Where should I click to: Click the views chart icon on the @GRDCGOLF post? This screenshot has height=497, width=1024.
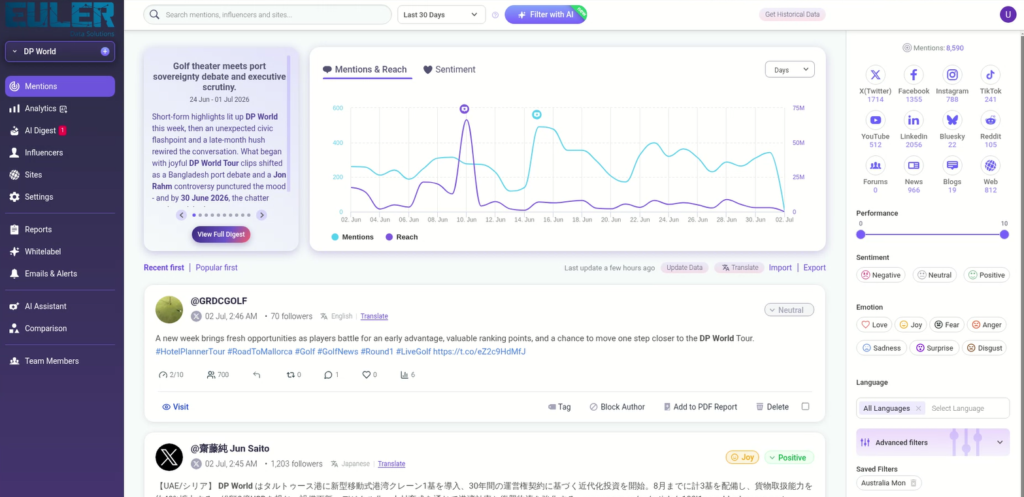[x=404, y=375]
